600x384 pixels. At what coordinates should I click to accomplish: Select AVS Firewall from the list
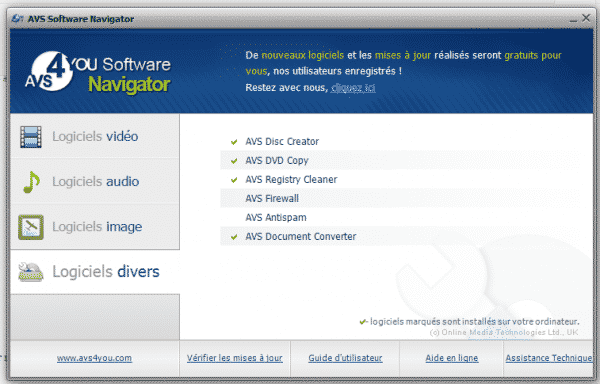pyautogui.click(x=272, y=199)
